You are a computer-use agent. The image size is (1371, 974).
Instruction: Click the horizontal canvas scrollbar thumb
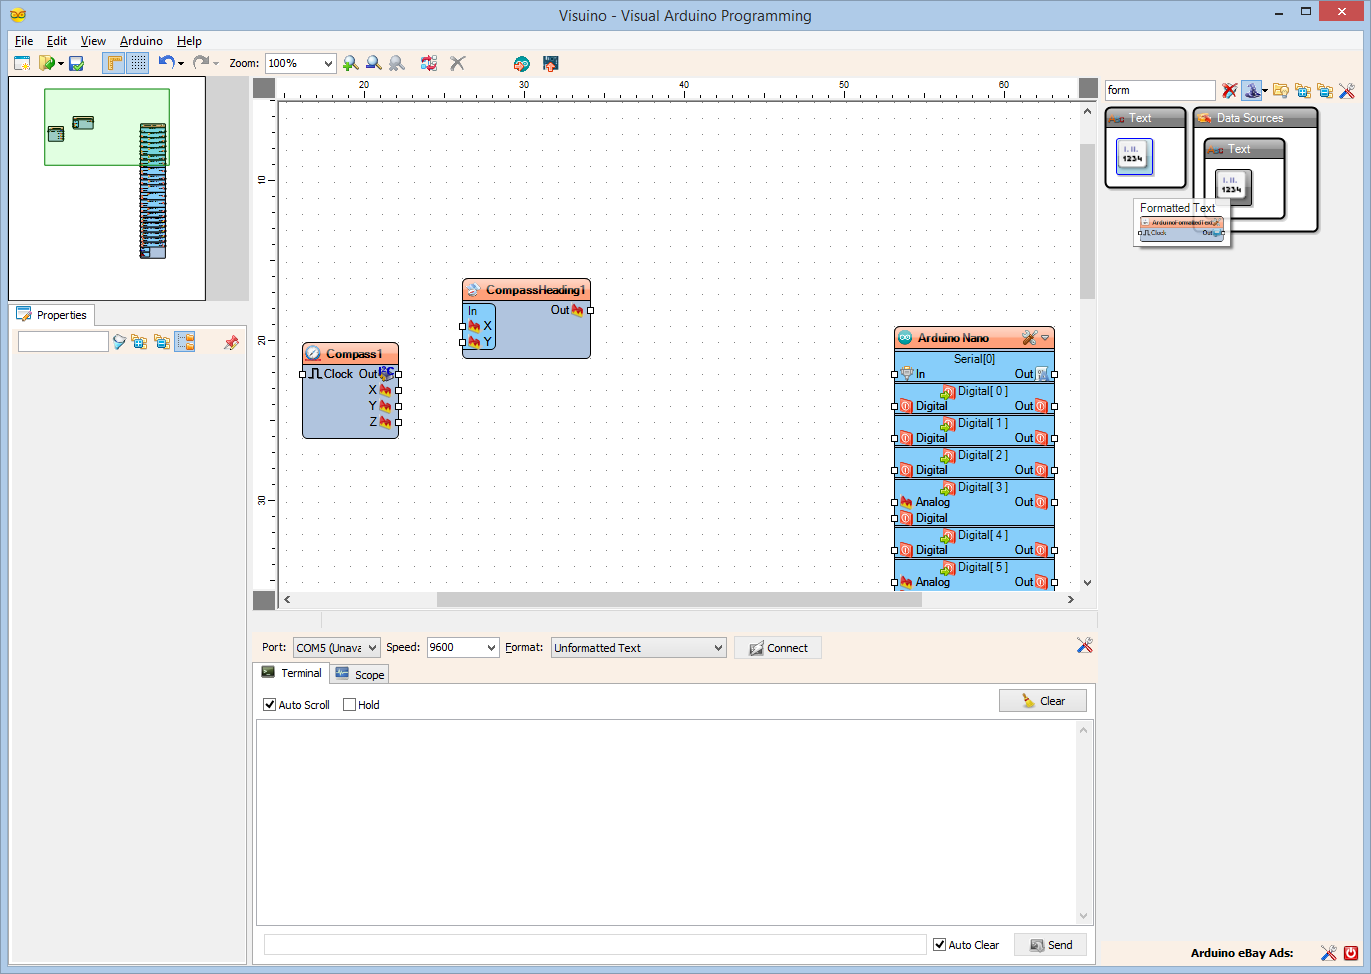(x=679, y=600)
